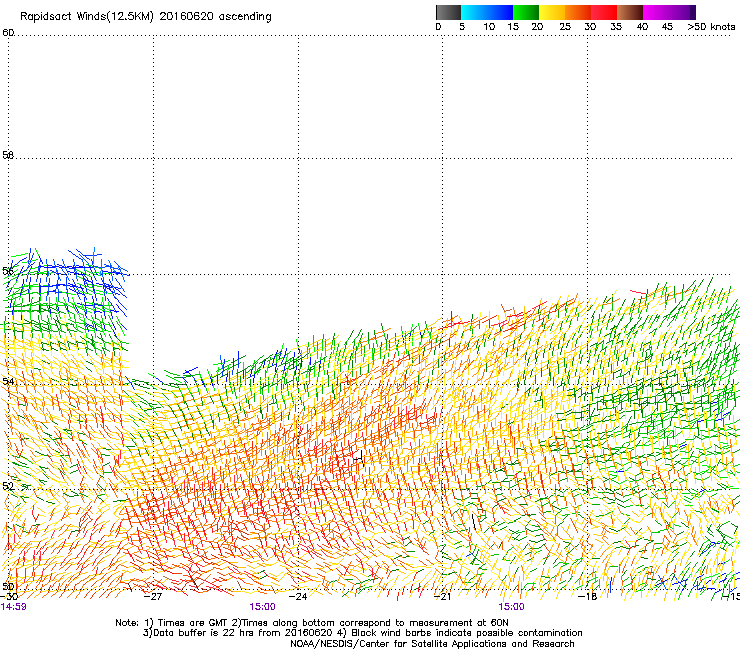Click the longitude label "-24"

[x=298, y=597]
